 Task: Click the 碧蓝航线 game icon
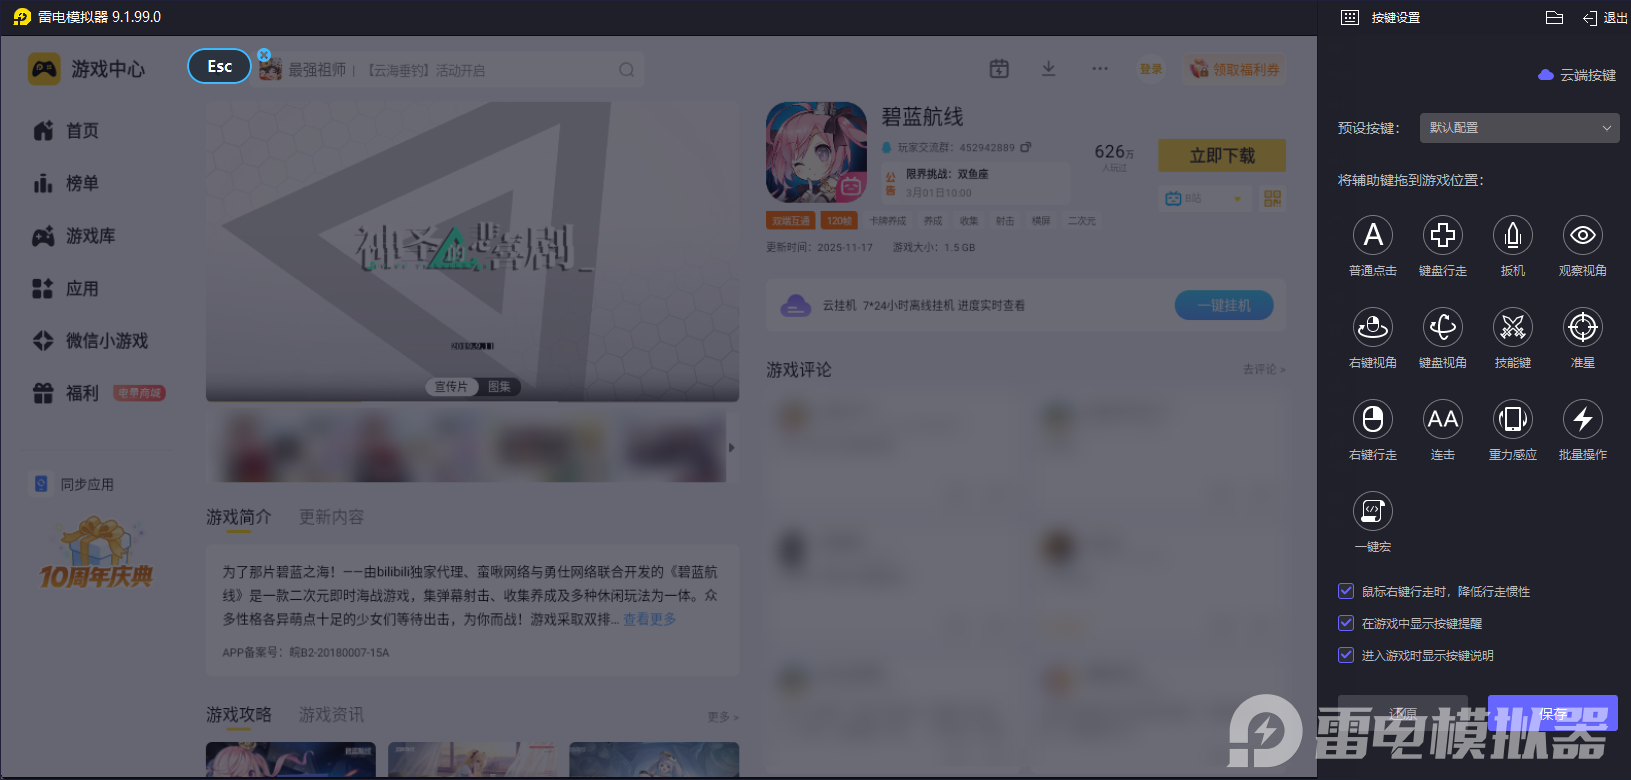(816, 152)
